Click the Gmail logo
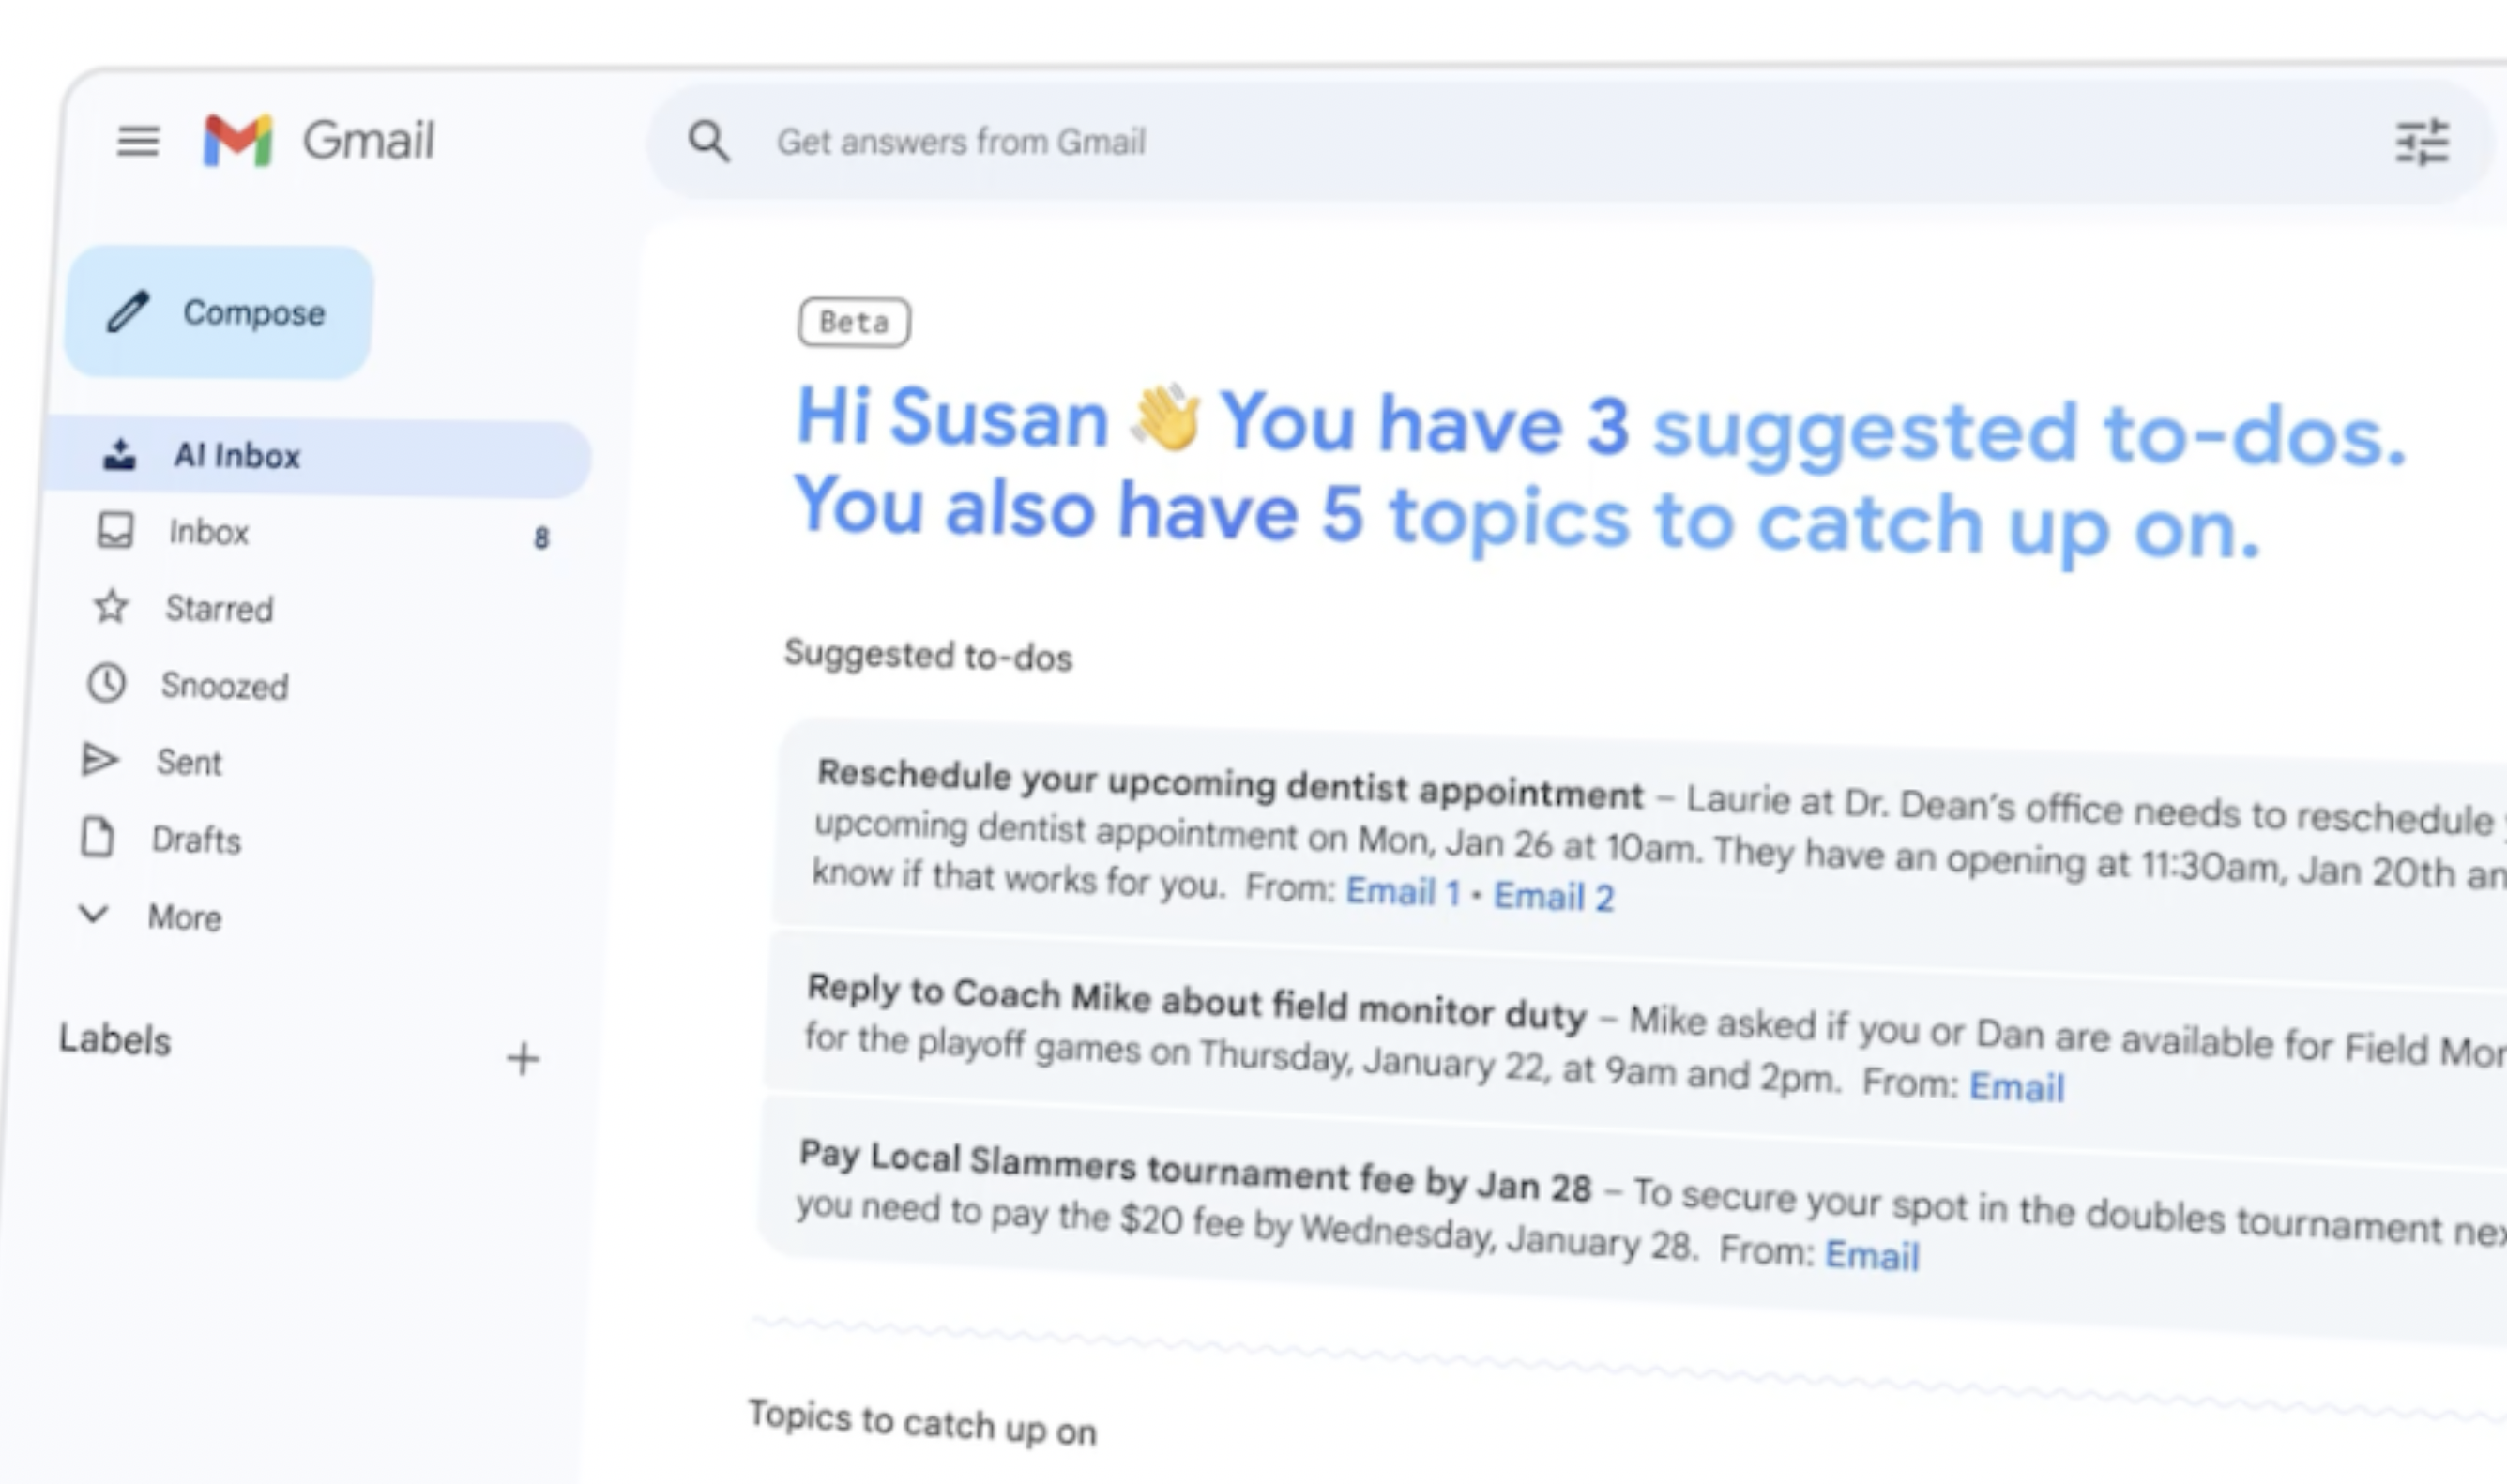The height and width of the screenshot is (1484, 2507). point(318,140)
